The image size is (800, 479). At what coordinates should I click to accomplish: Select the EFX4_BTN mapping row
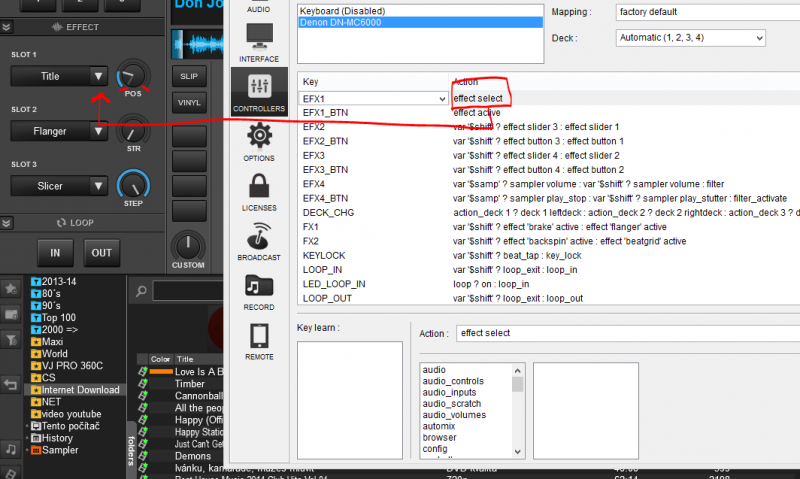(x=549, y=198)
